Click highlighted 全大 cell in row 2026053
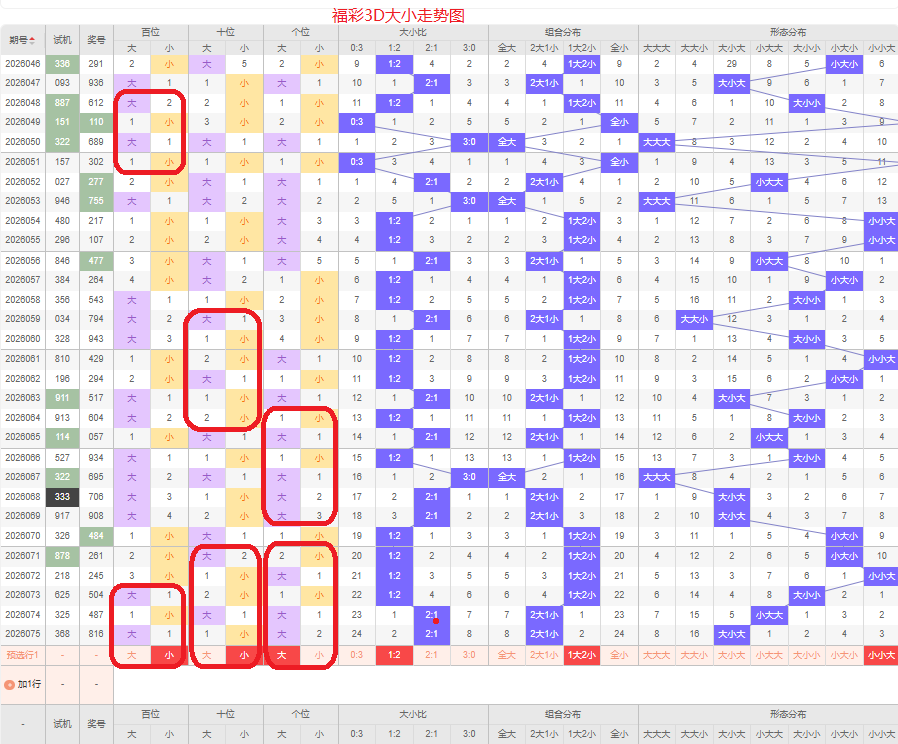 pos(507,201)
